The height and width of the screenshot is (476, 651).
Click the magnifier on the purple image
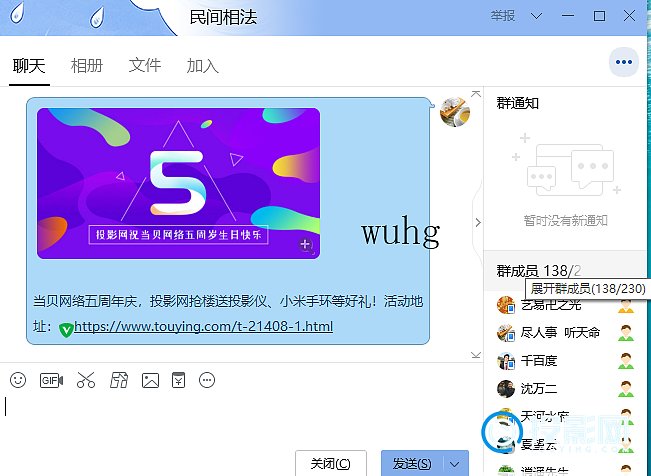pyautogui.click(x=306, y=245)
